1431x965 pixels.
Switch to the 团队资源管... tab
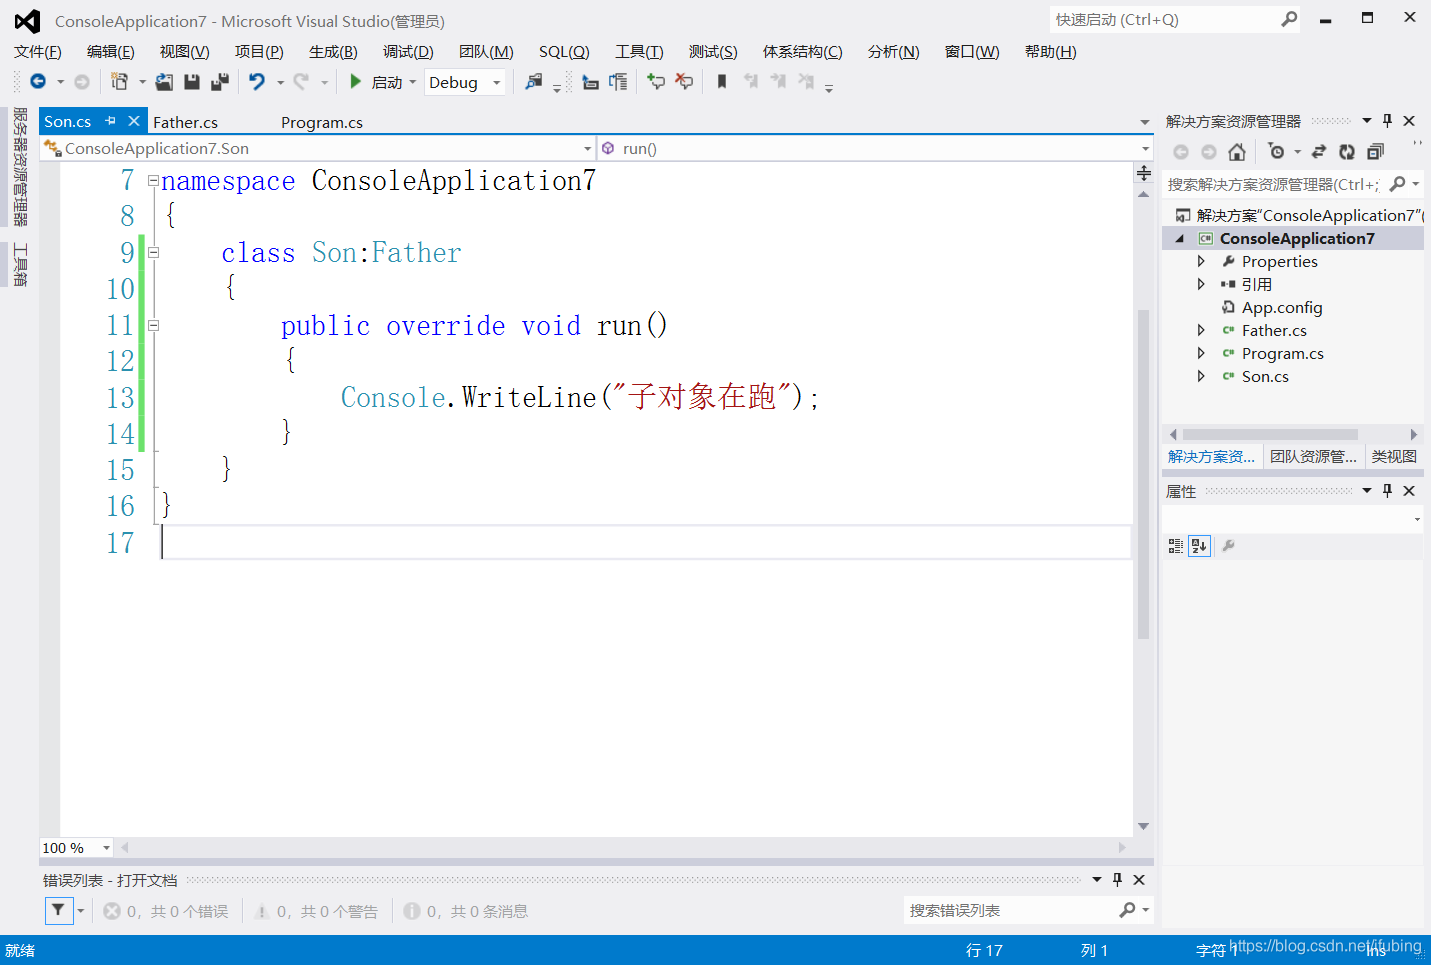(x=1313, y=457)
